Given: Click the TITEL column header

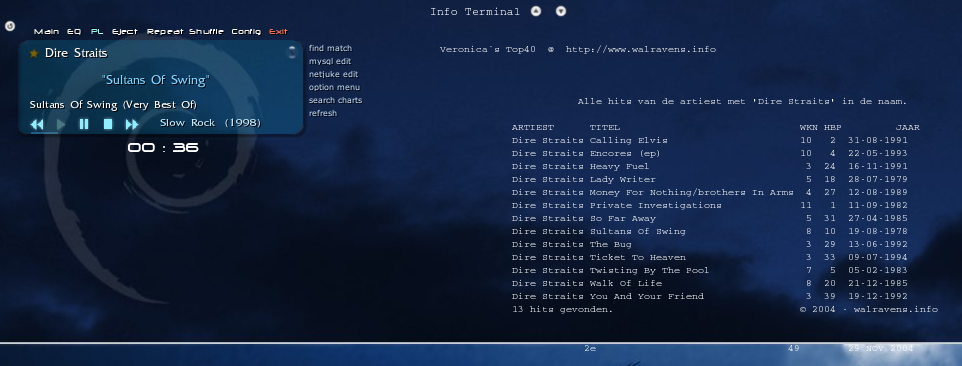Looking at the screenshot, I should 605,128.
